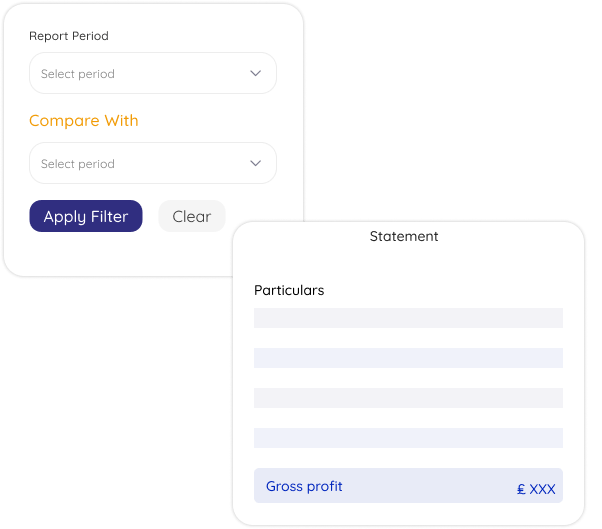Click the Report Period chevron arrow
This screenshot has height=529, width=602.
255,73
